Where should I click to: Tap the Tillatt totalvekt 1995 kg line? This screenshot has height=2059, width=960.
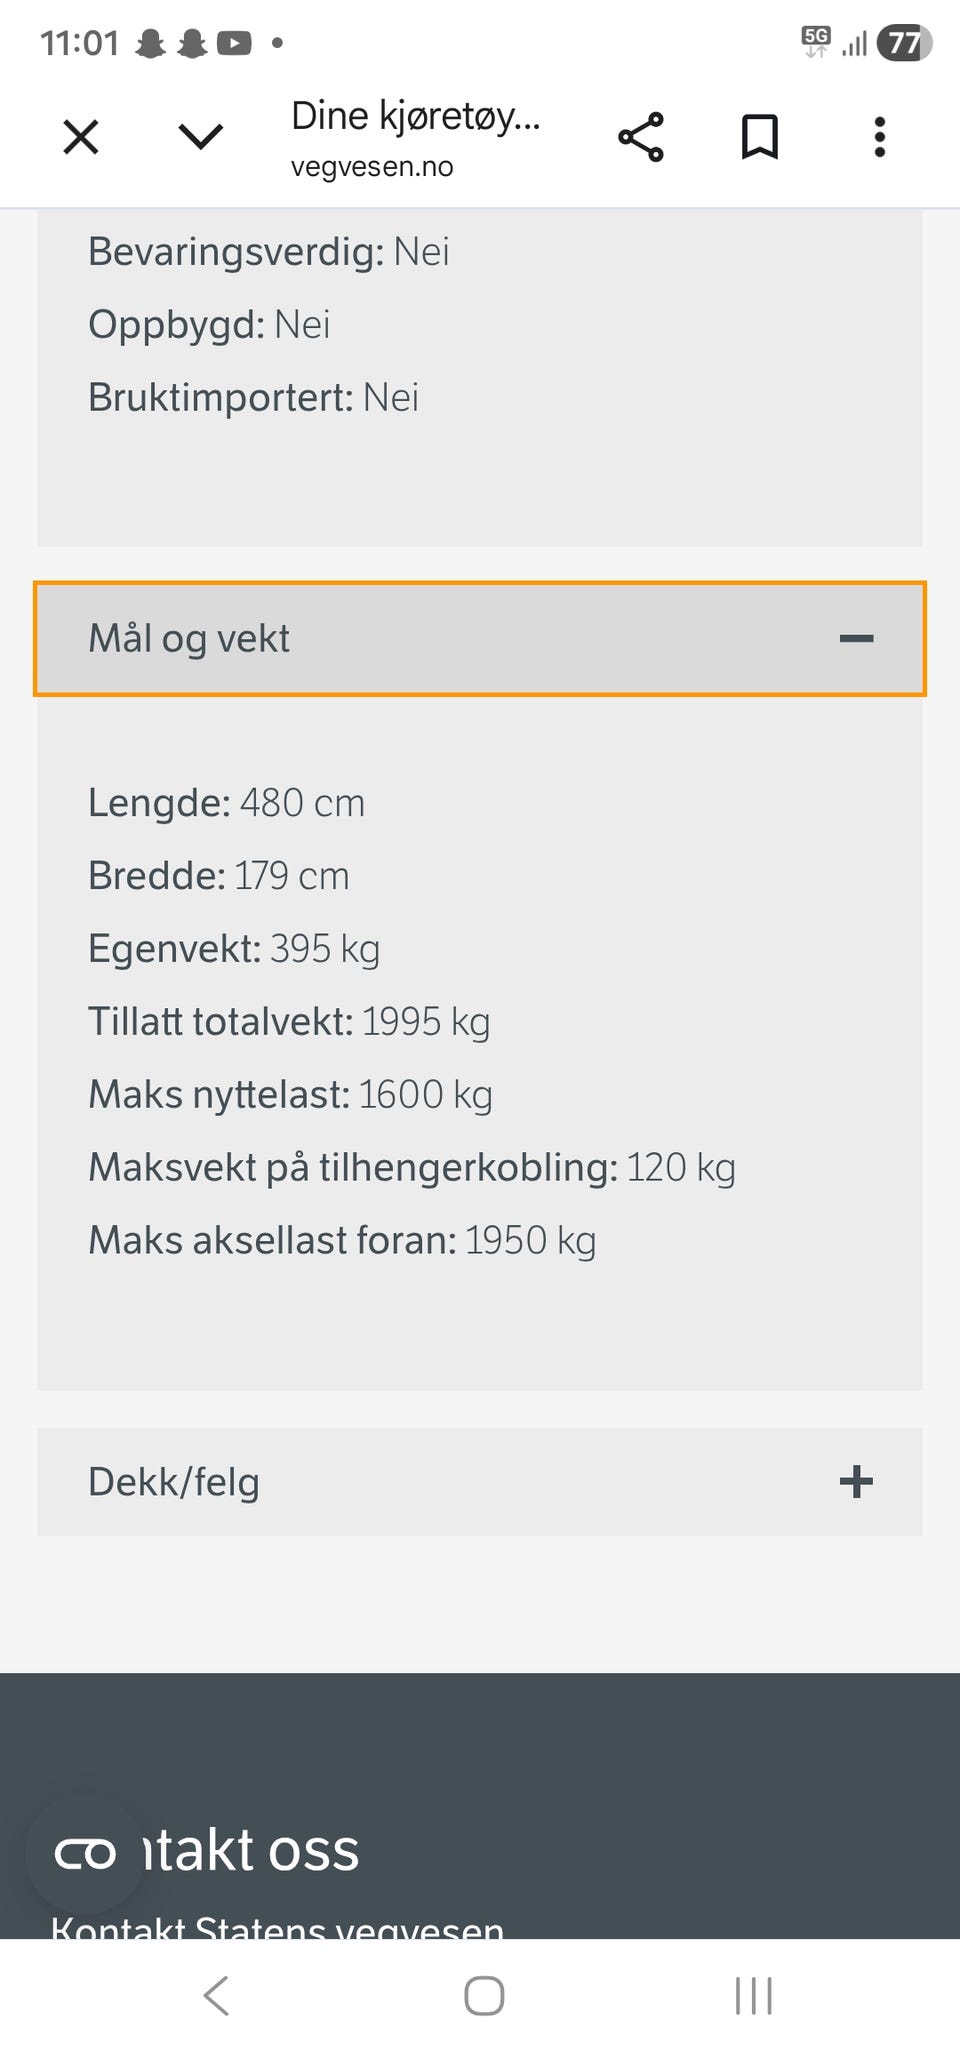pyautogui.click(x=289, y=1022)
